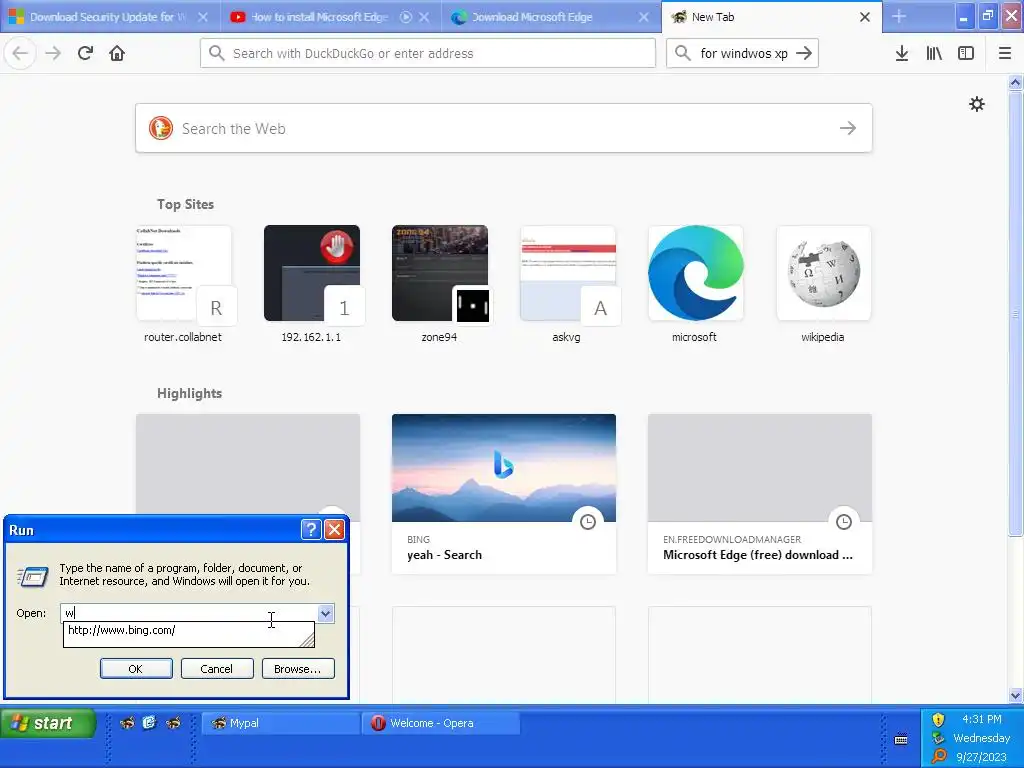The height and width of the screenshot is (768, 1024).
Task: Click Highlights section heading
Action: pos(189,393)
